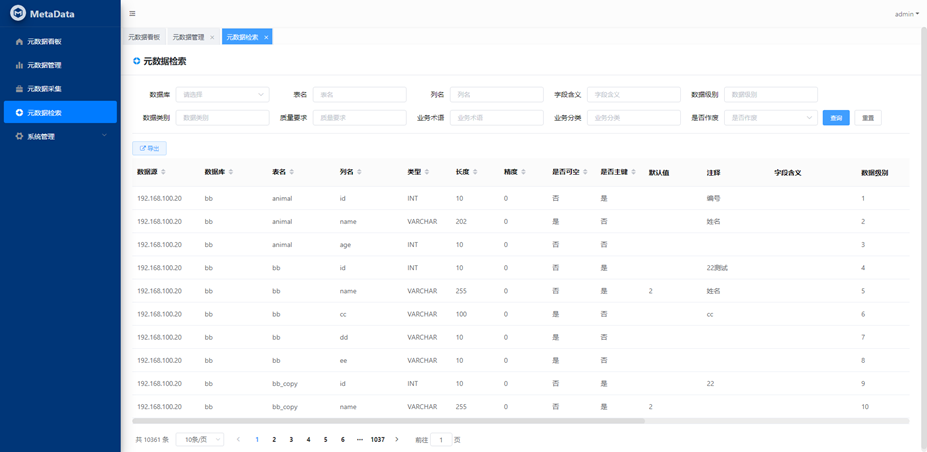Close the 元数据管理 tab
927x452 pixels.
[x=212, y=37]
